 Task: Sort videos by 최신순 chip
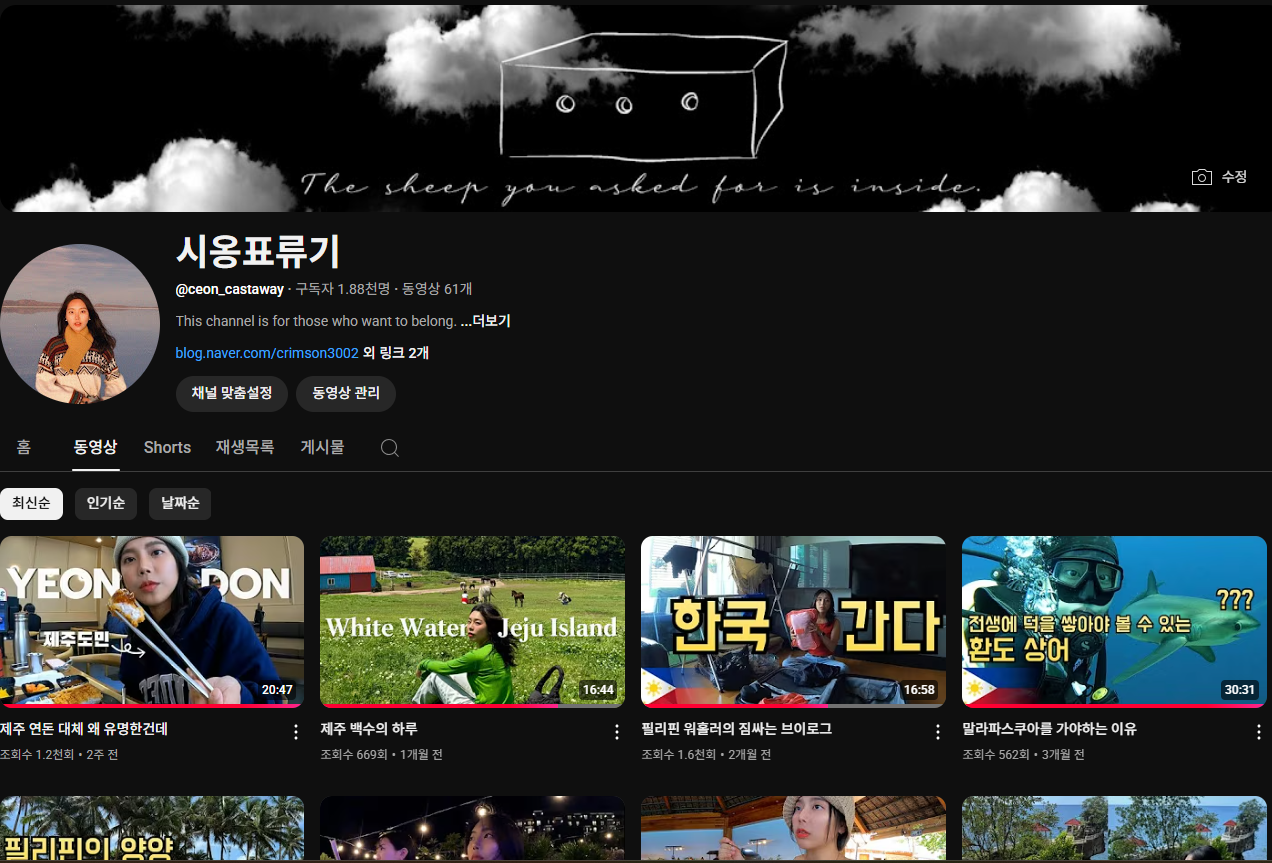pos(31,503)
